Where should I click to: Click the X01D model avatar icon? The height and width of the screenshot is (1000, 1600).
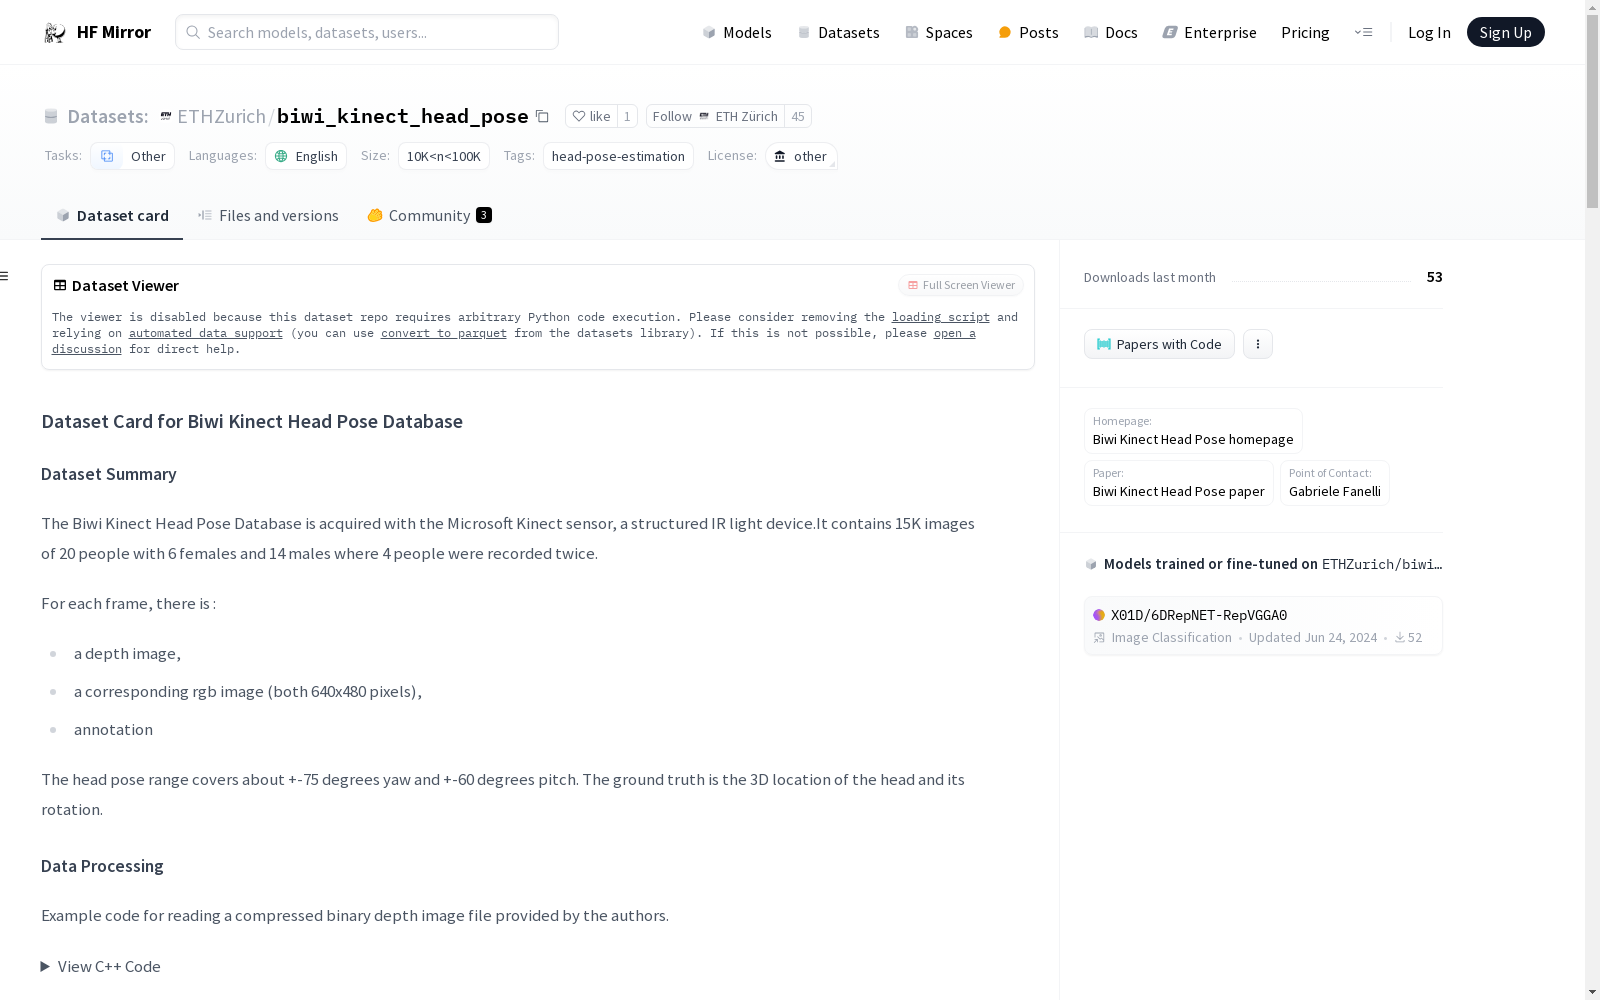click(1099, 615)
